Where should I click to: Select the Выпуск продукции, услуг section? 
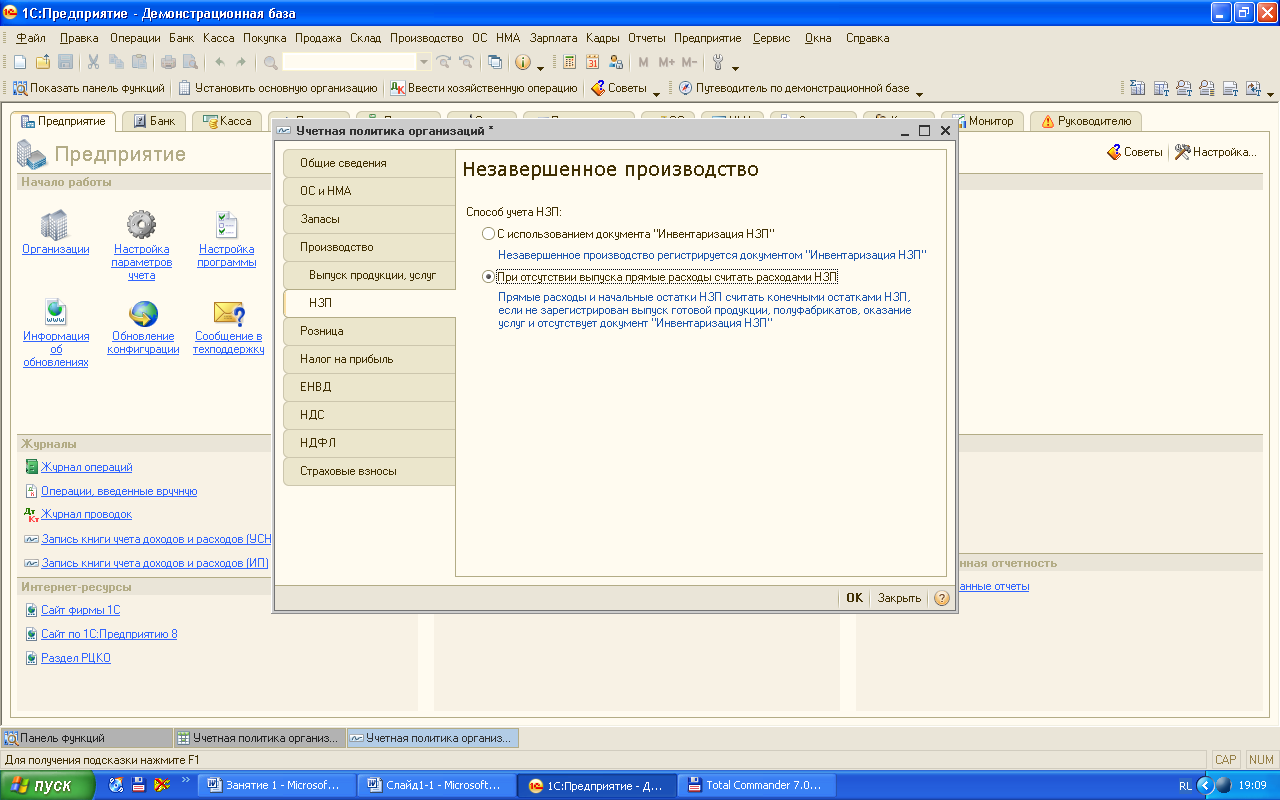(369, 275)
